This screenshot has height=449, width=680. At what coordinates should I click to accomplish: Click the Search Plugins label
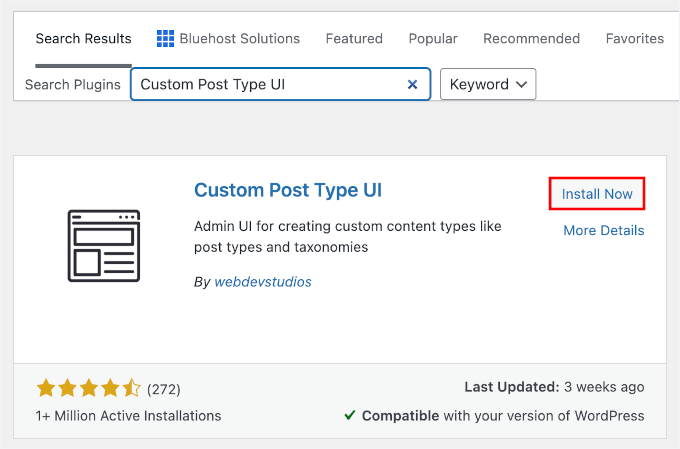click(x=72, y=85)
